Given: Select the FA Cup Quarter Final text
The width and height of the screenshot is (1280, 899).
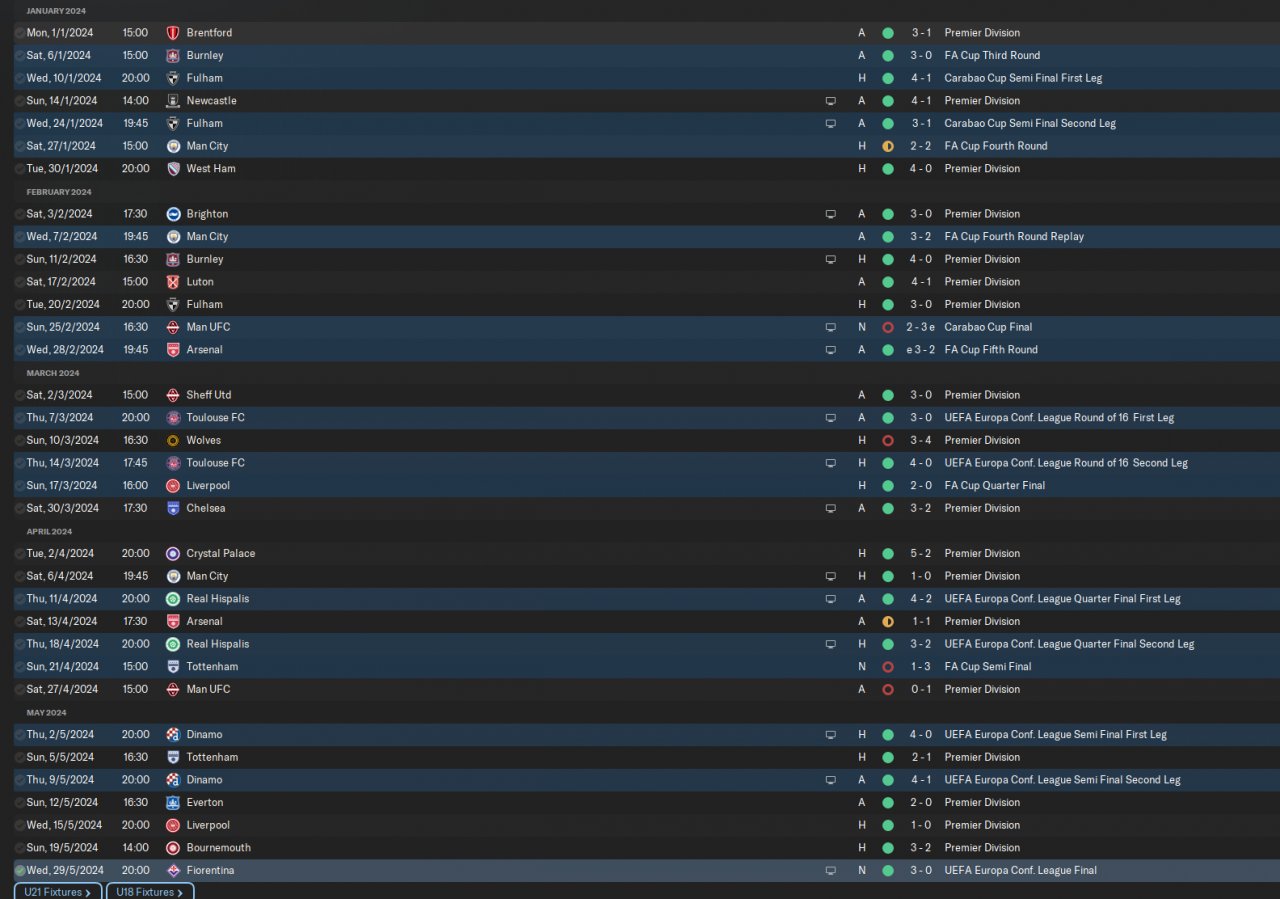Looking at the screenshot, I should (995, 486).
